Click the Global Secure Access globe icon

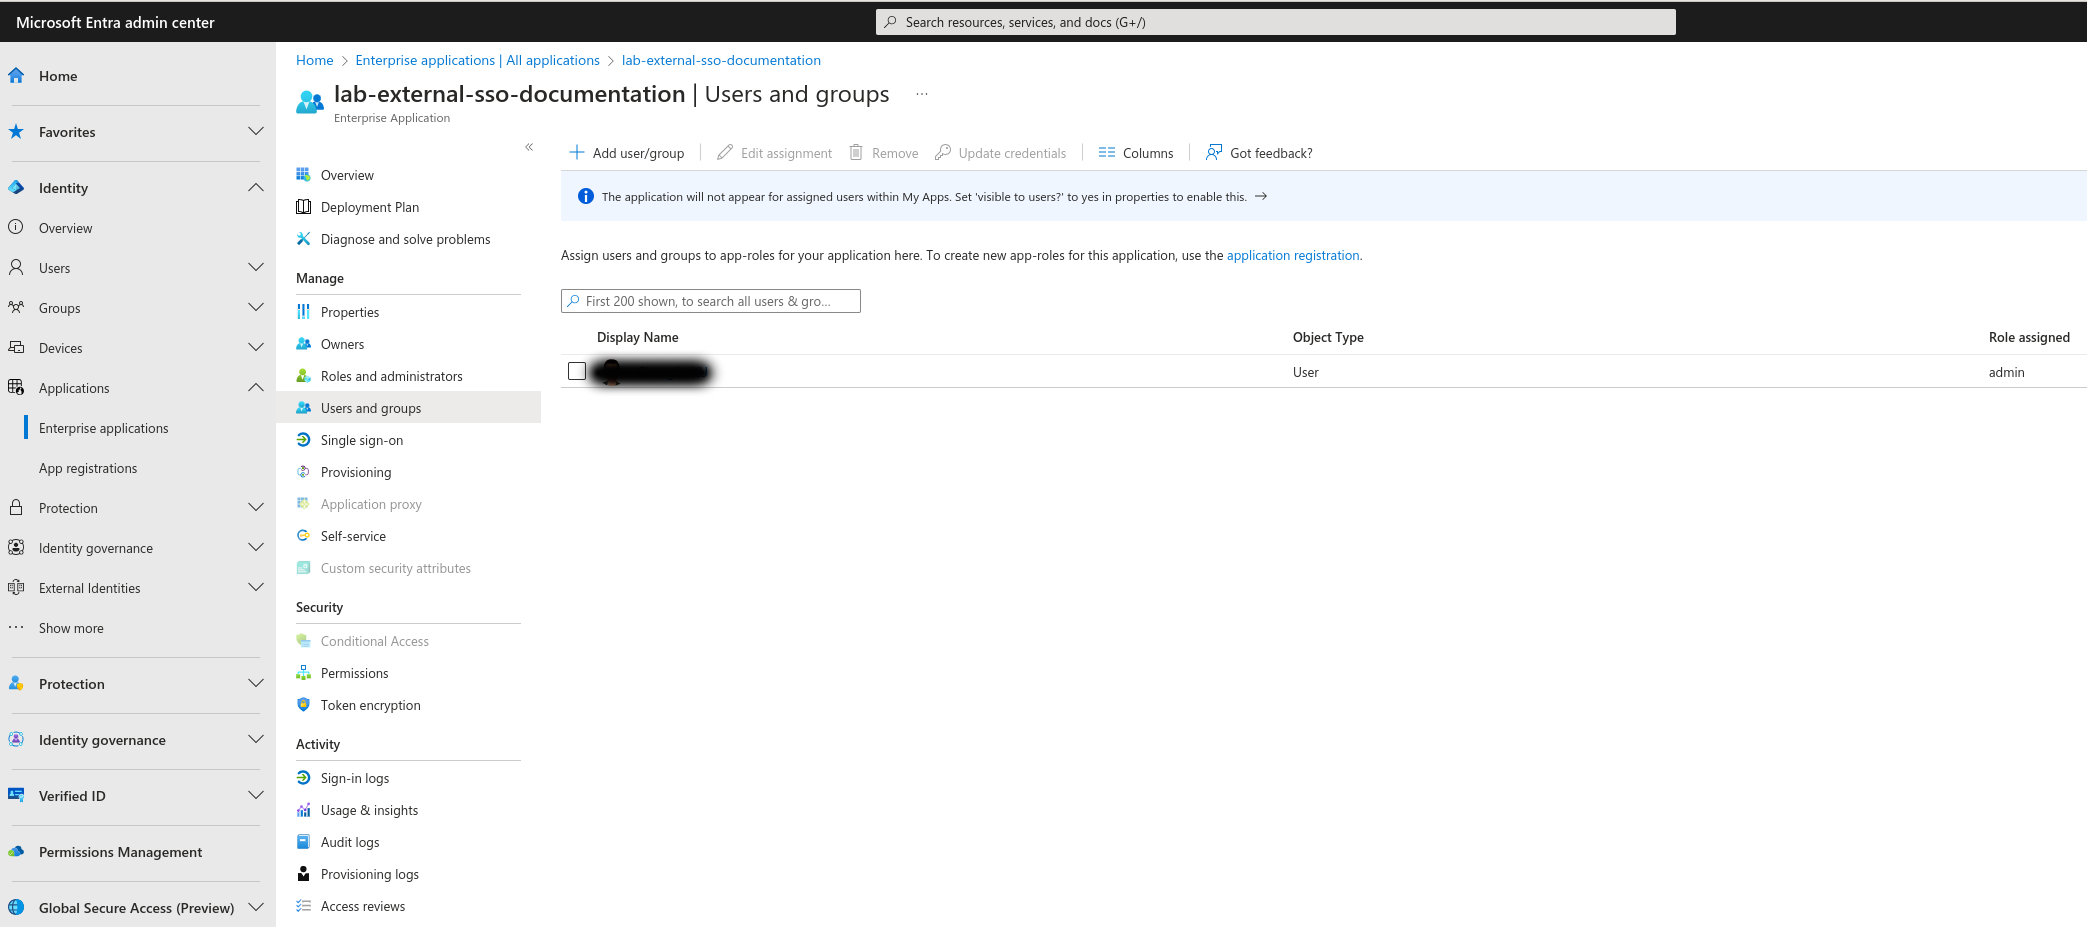point(16,907)
